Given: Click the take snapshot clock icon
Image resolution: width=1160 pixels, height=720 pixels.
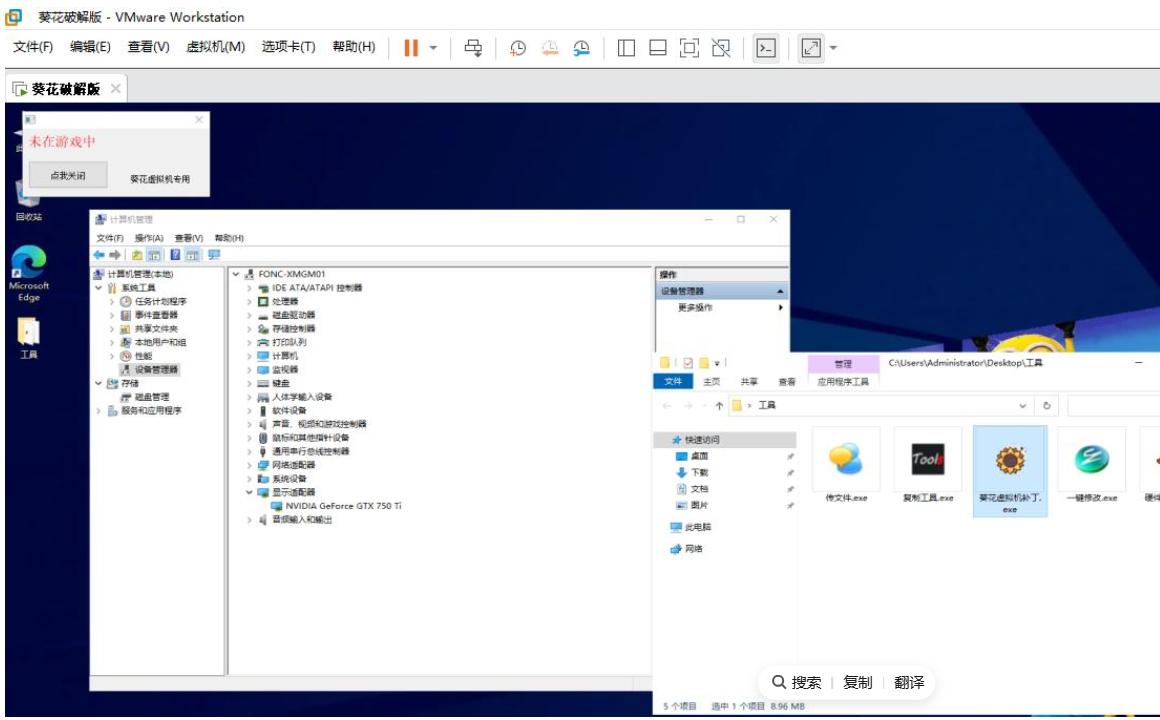Looking at the screenshot, I should tap(518, 48).
